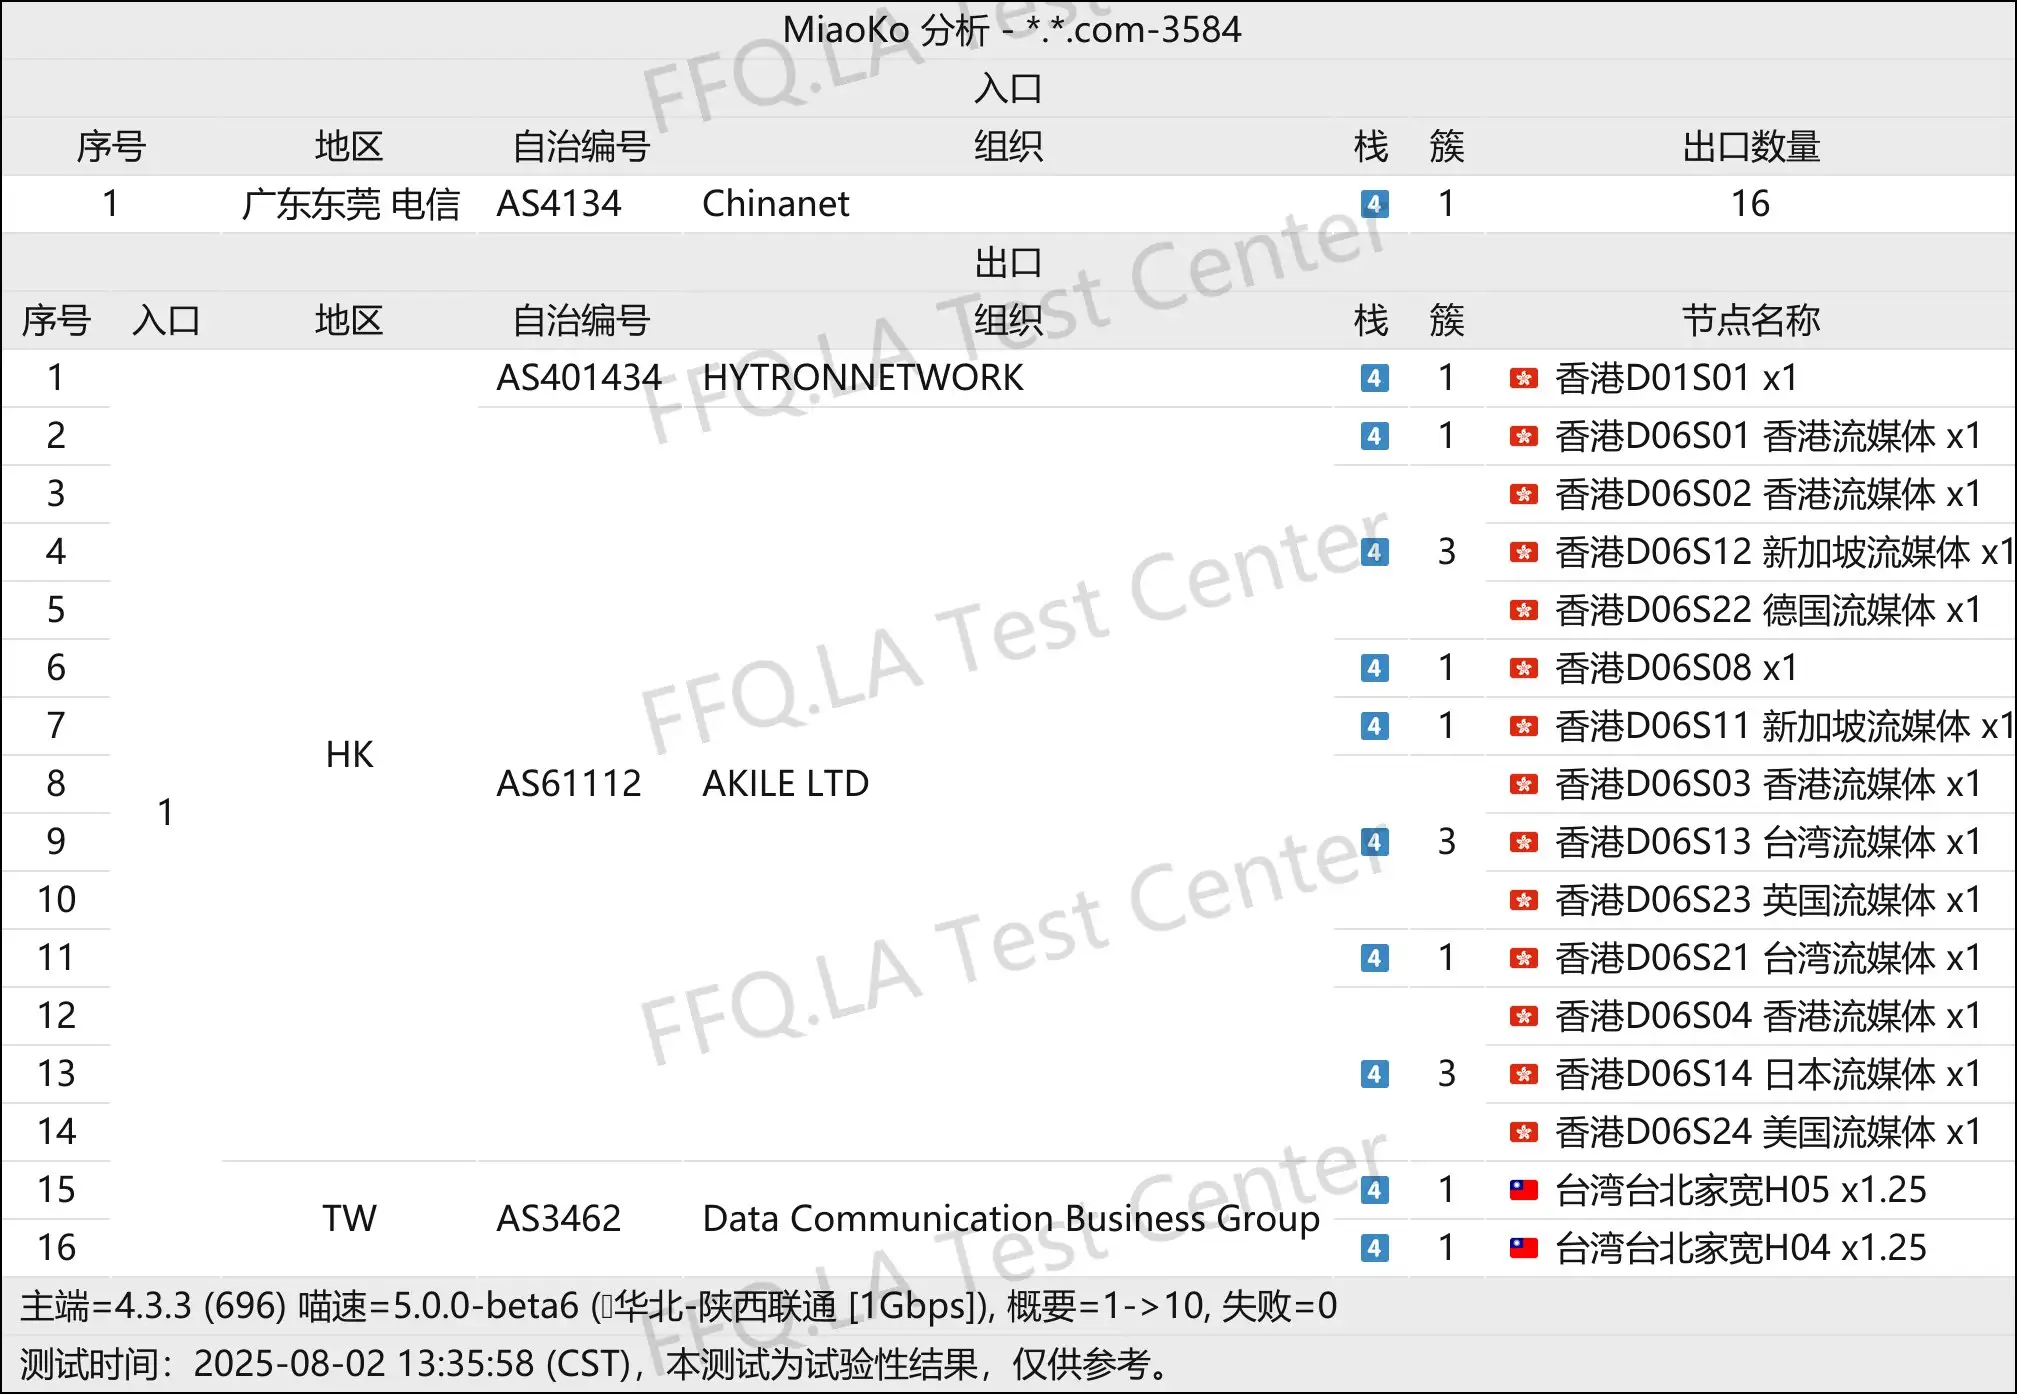Select the AS401434 cell
The width and height of the screenshot is (2017, 1394).
(x=579, y=378)
